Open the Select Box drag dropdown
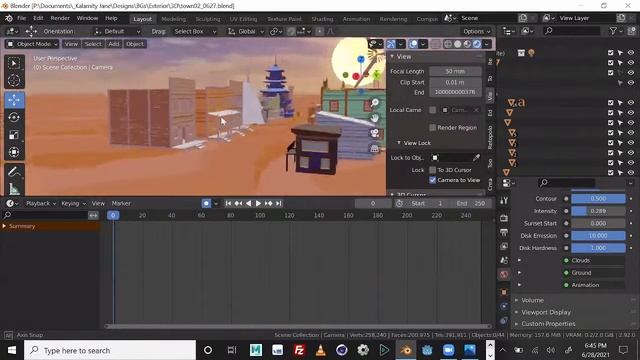 (195, 31)
